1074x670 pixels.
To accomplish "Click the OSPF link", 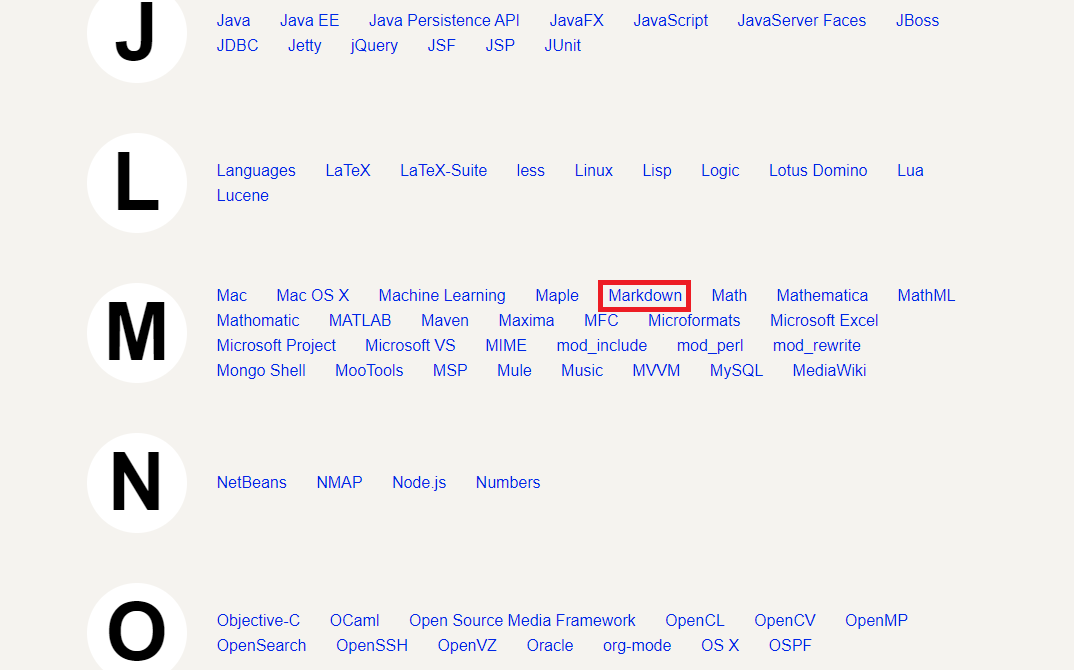I will pos(790,645).
